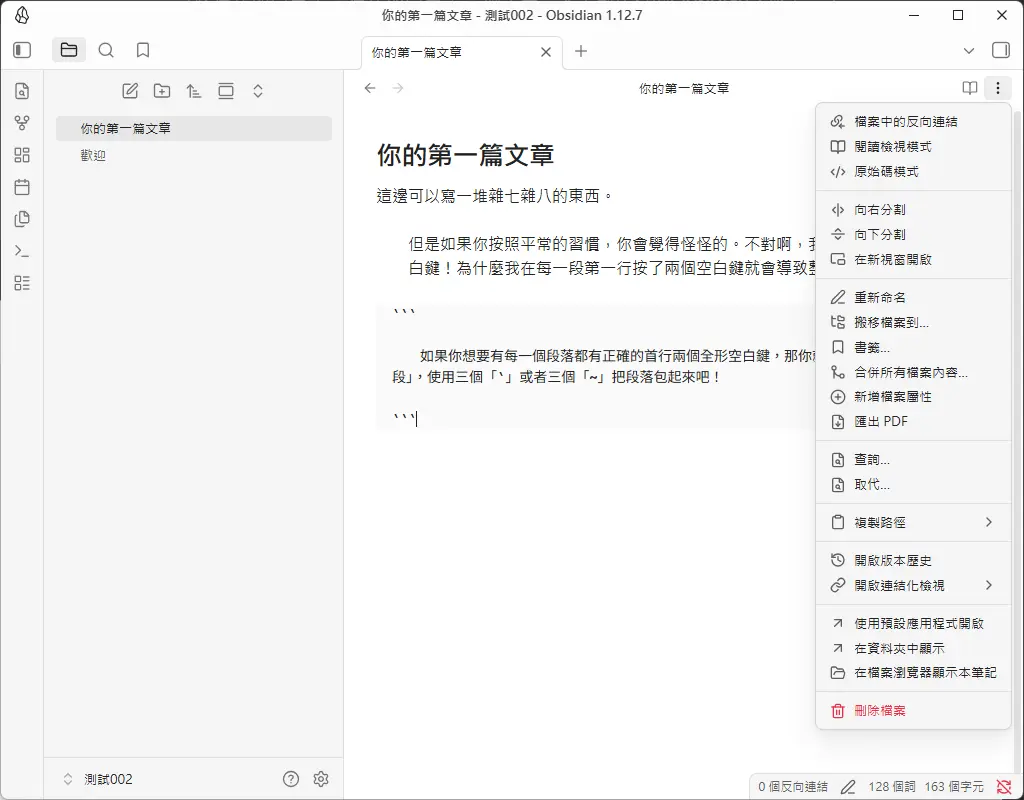Open the vault settings gear
This screenshot has height=800, width=1024.
tap(321, 779)
